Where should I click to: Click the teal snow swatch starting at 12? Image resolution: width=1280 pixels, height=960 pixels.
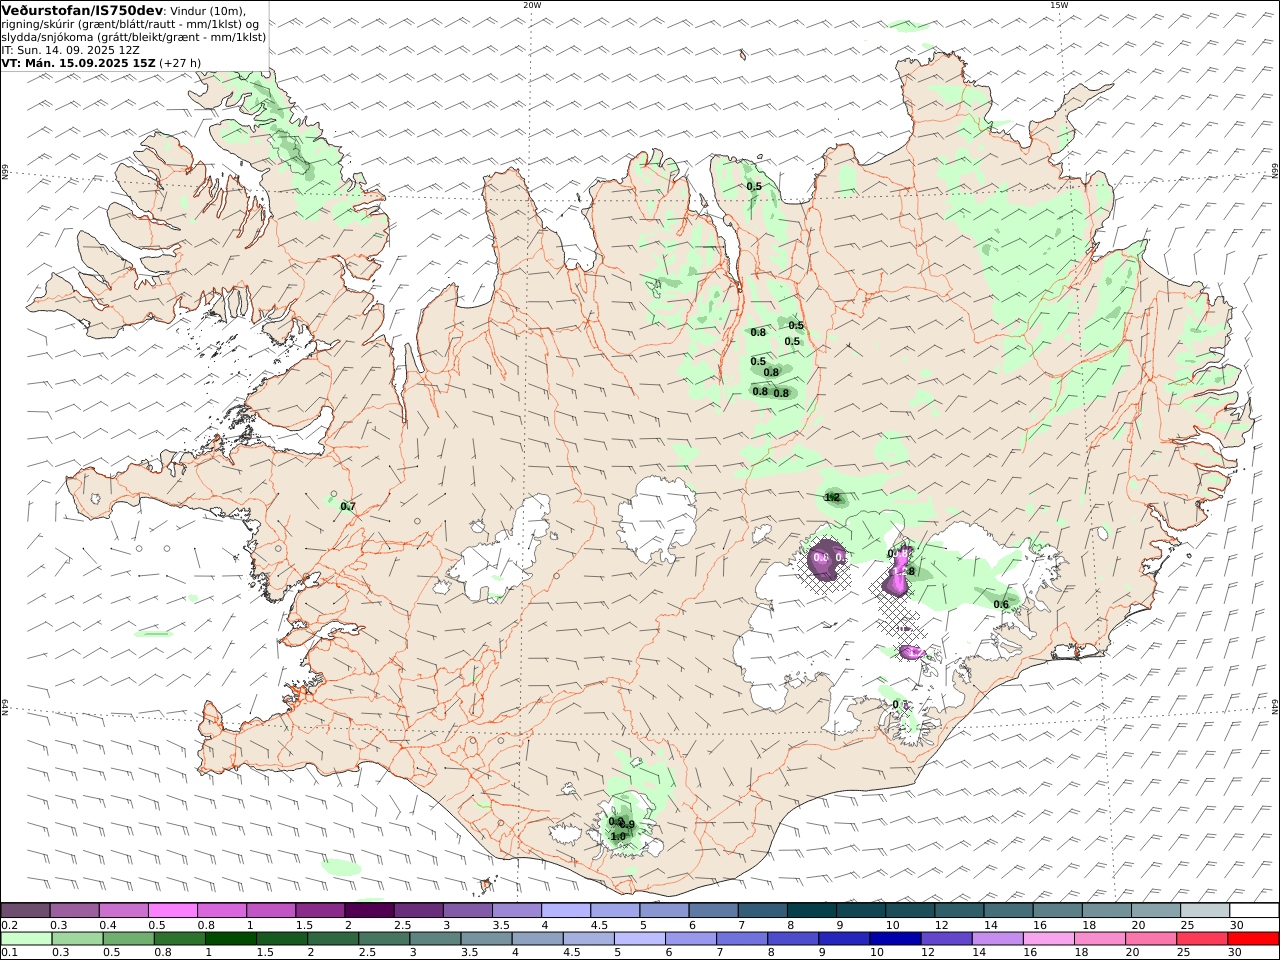click(958, 910)
